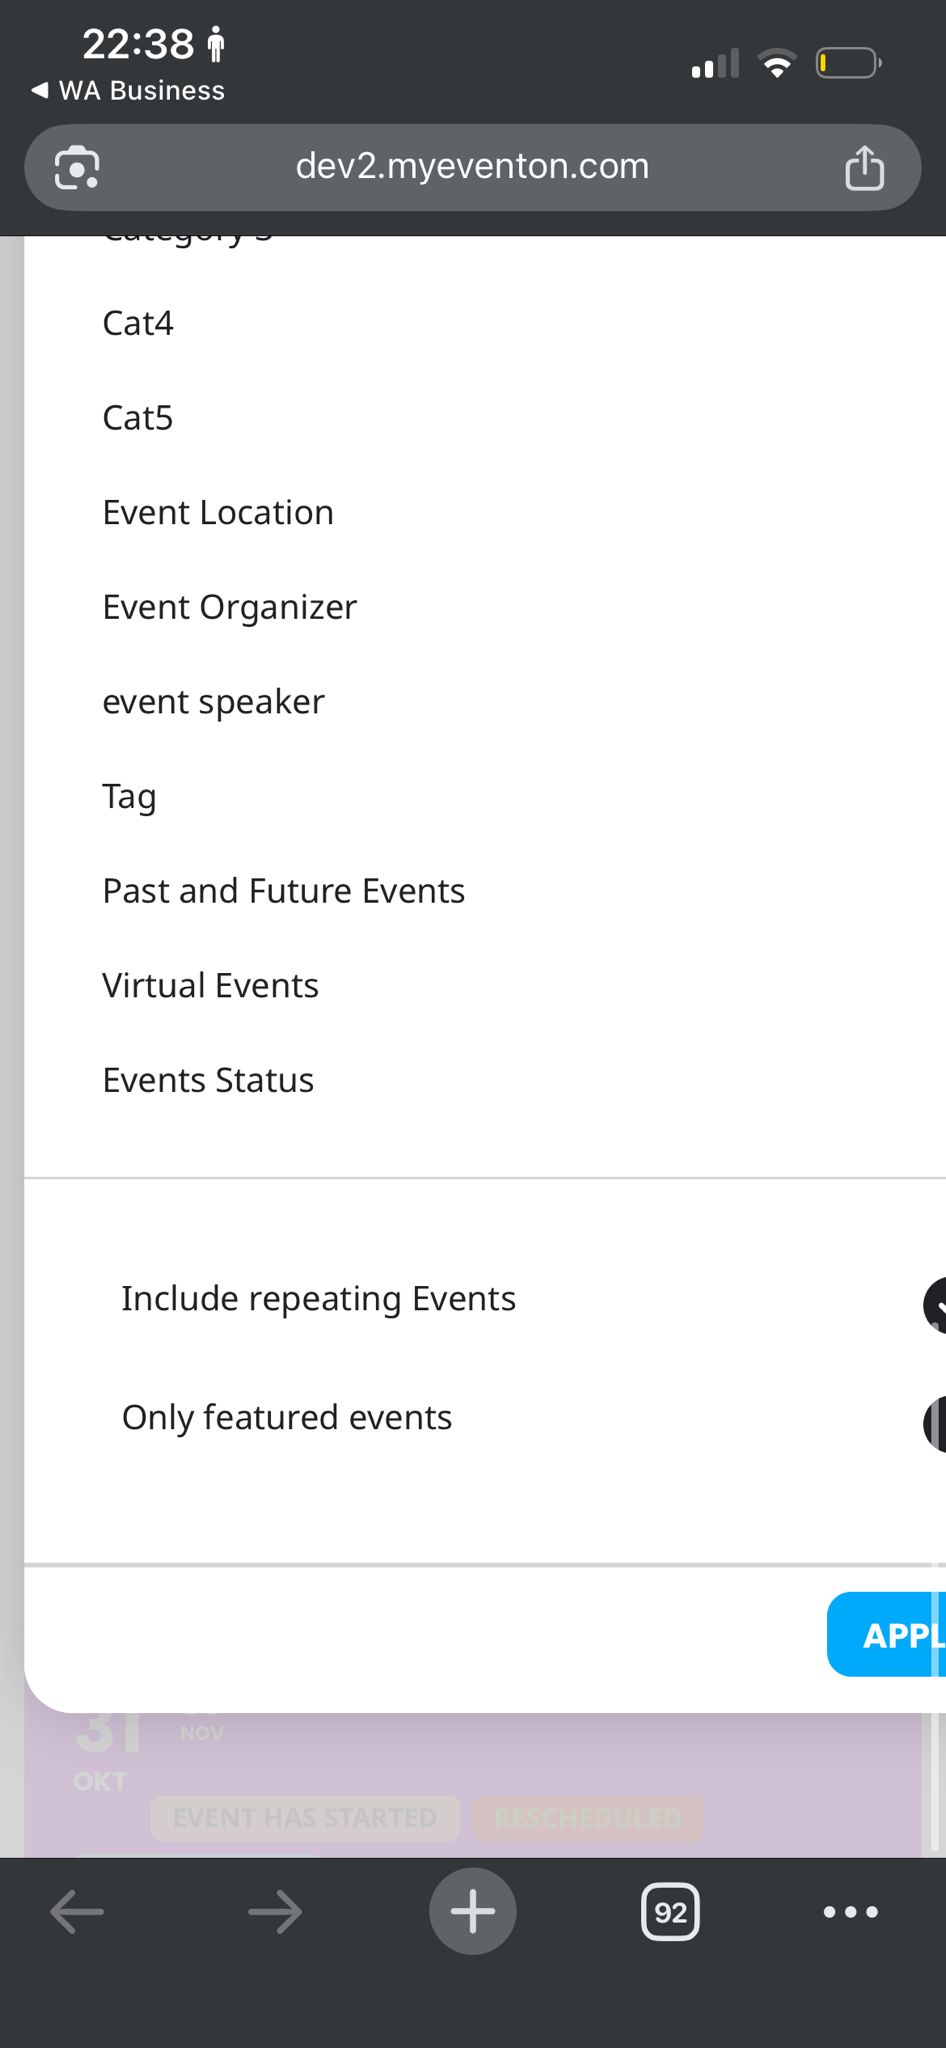Open Past and Future Events filter
946x2048 pixels.
tap(283, 891)
